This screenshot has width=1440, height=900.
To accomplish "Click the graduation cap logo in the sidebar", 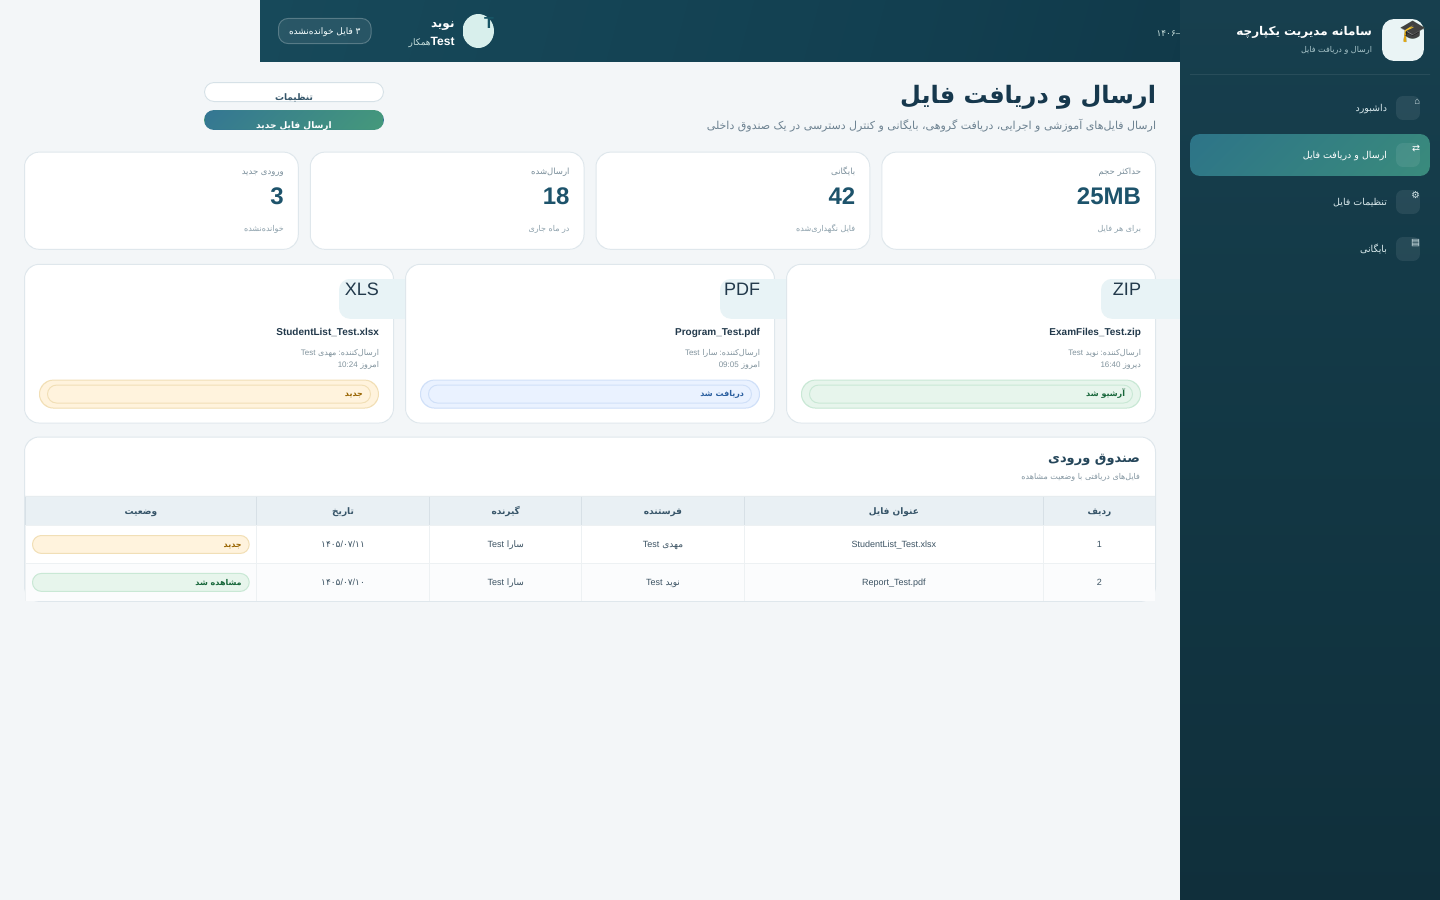I will point(1403,40).
